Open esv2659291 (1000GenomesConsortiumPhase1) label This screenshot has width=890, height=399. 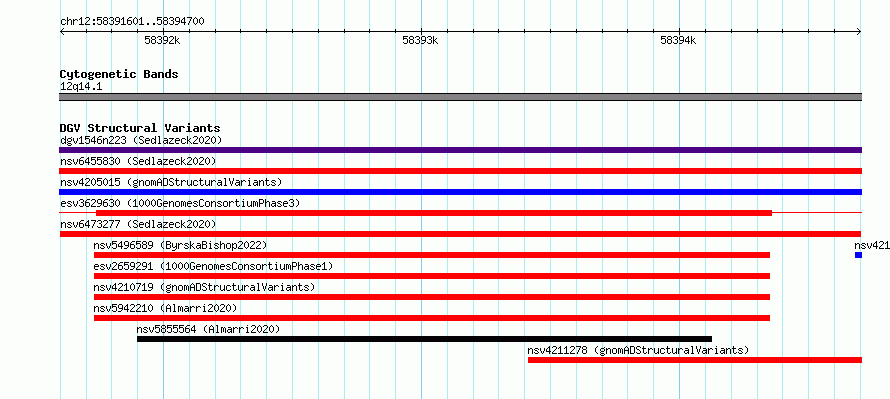click(213, 266)
